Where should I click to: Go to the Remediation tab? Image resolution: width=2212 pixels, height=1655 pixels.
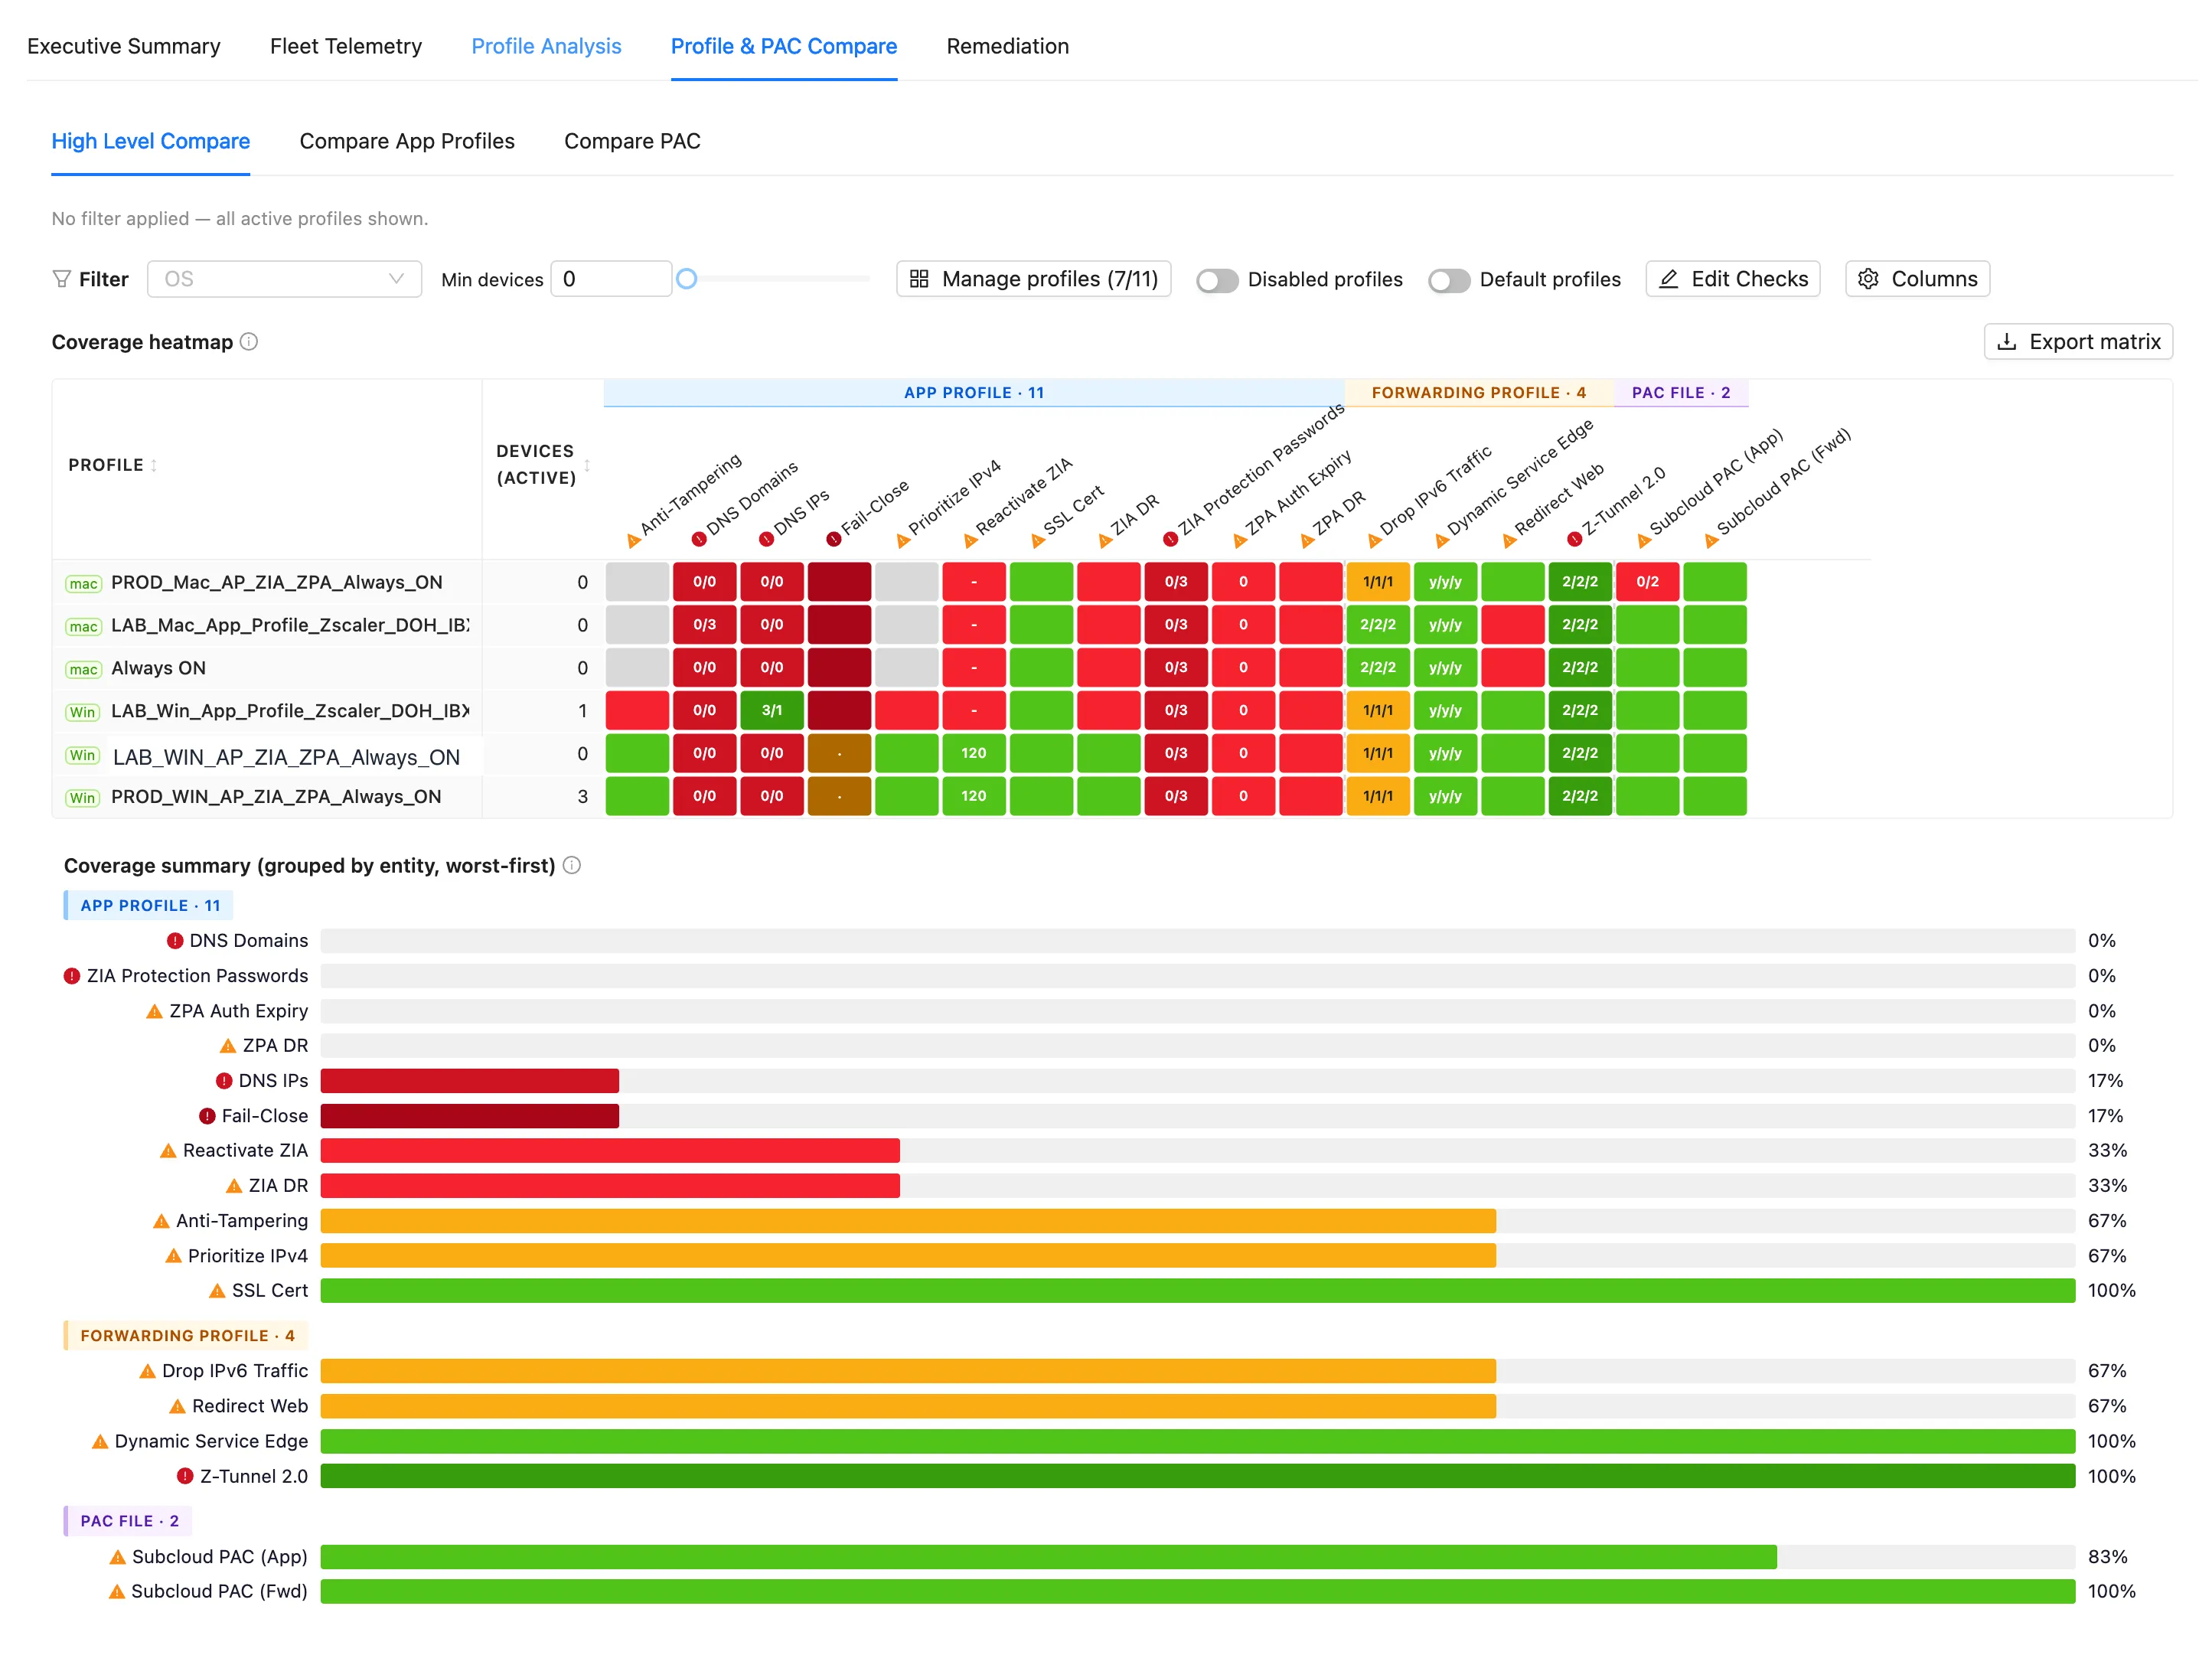(x=1007, y=46)
